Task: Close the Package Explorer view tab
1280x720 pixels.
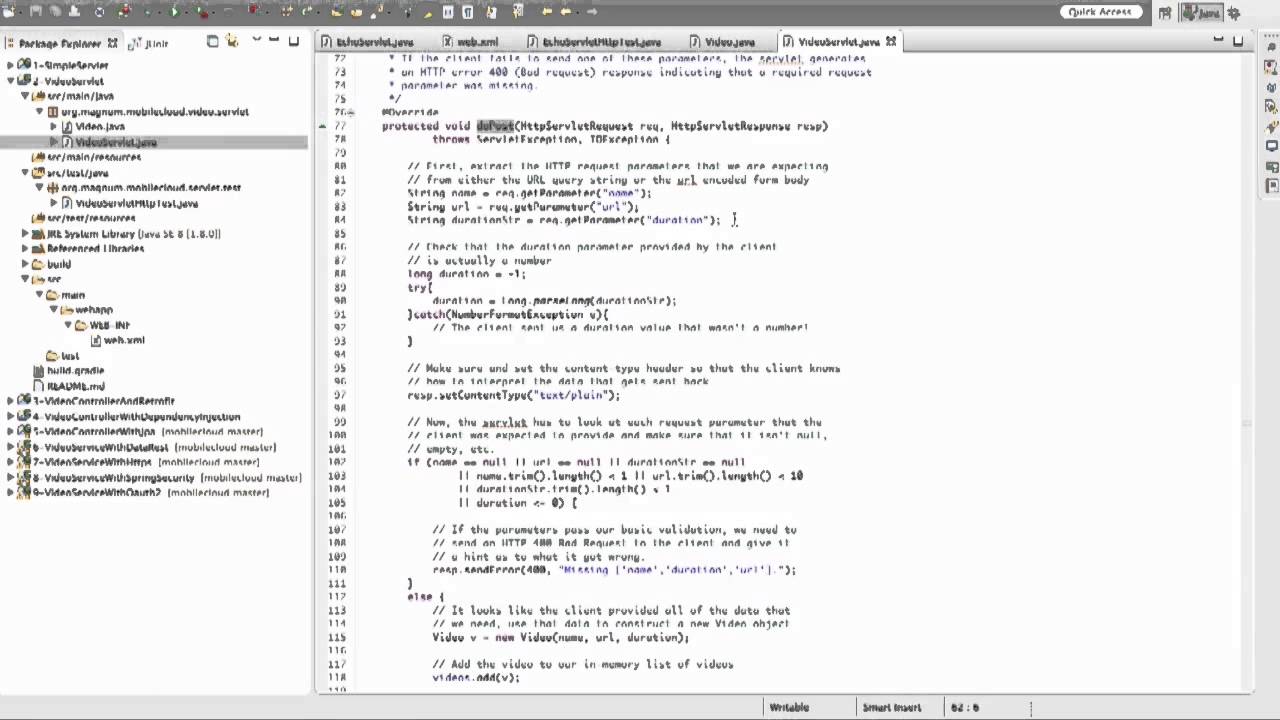Action: (x=112, y=43)
